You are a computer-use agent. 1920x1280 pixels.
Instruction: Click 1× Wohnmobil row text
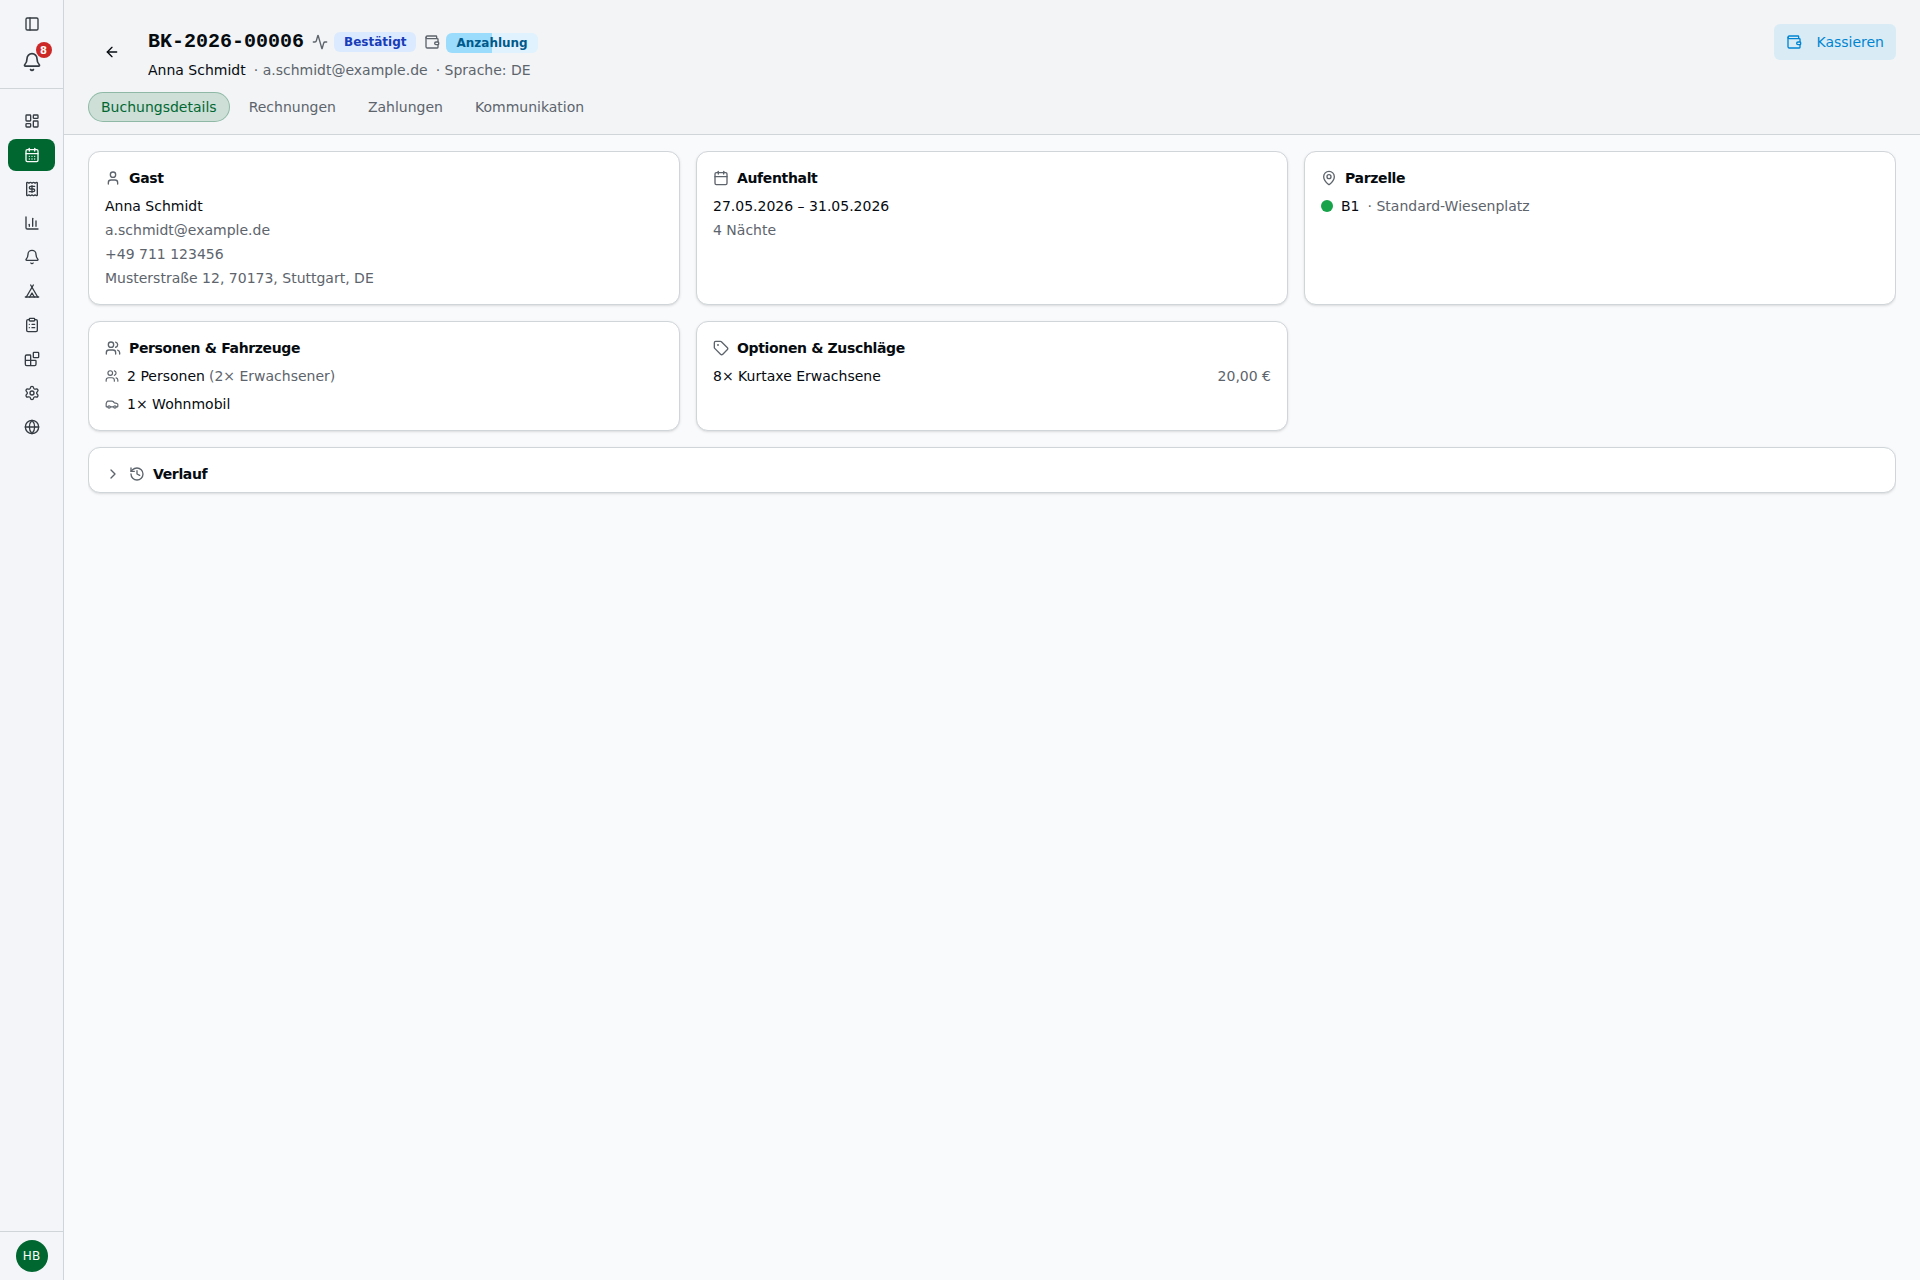(x=178, y=404)
